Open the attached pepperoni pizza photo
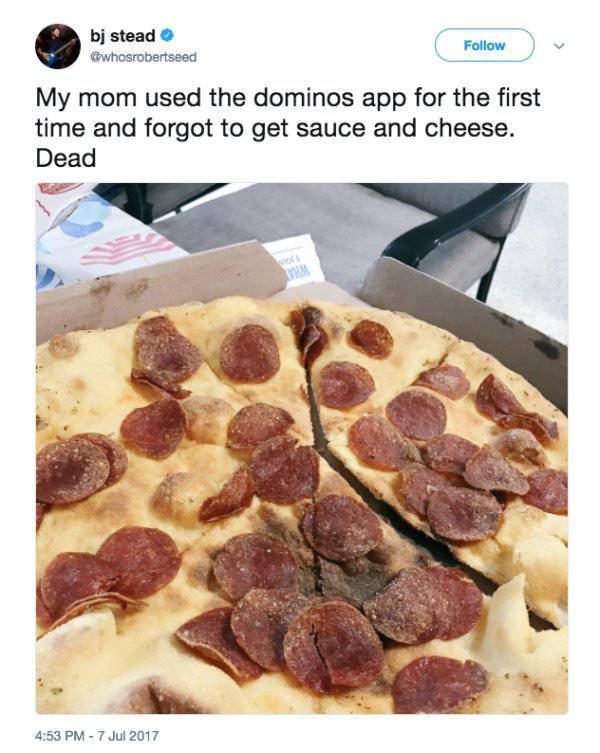 click(302, 448)
